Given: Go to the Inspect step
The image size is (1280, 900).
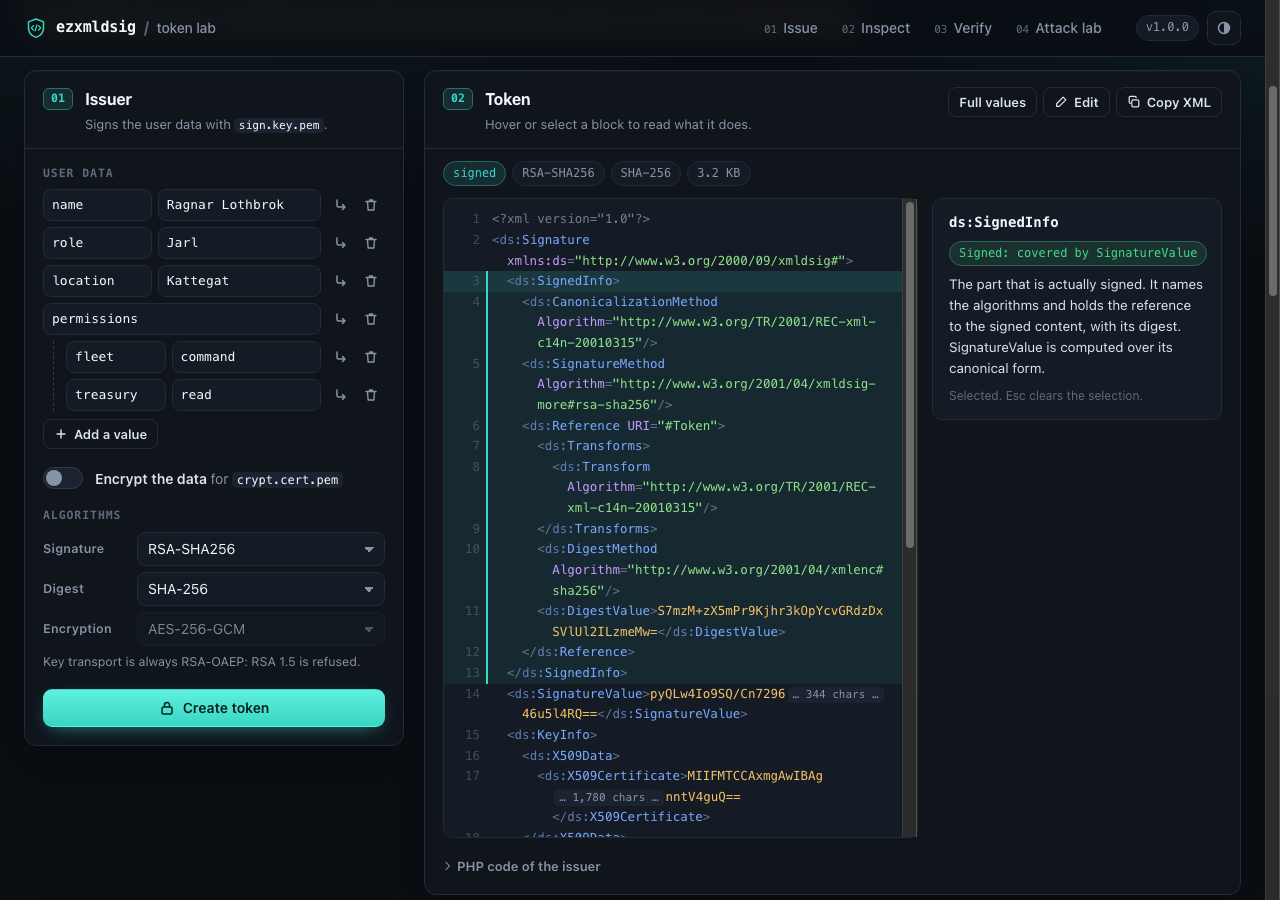Looking at the screenshot, I should pyautogui.click(x=876, y=28).
